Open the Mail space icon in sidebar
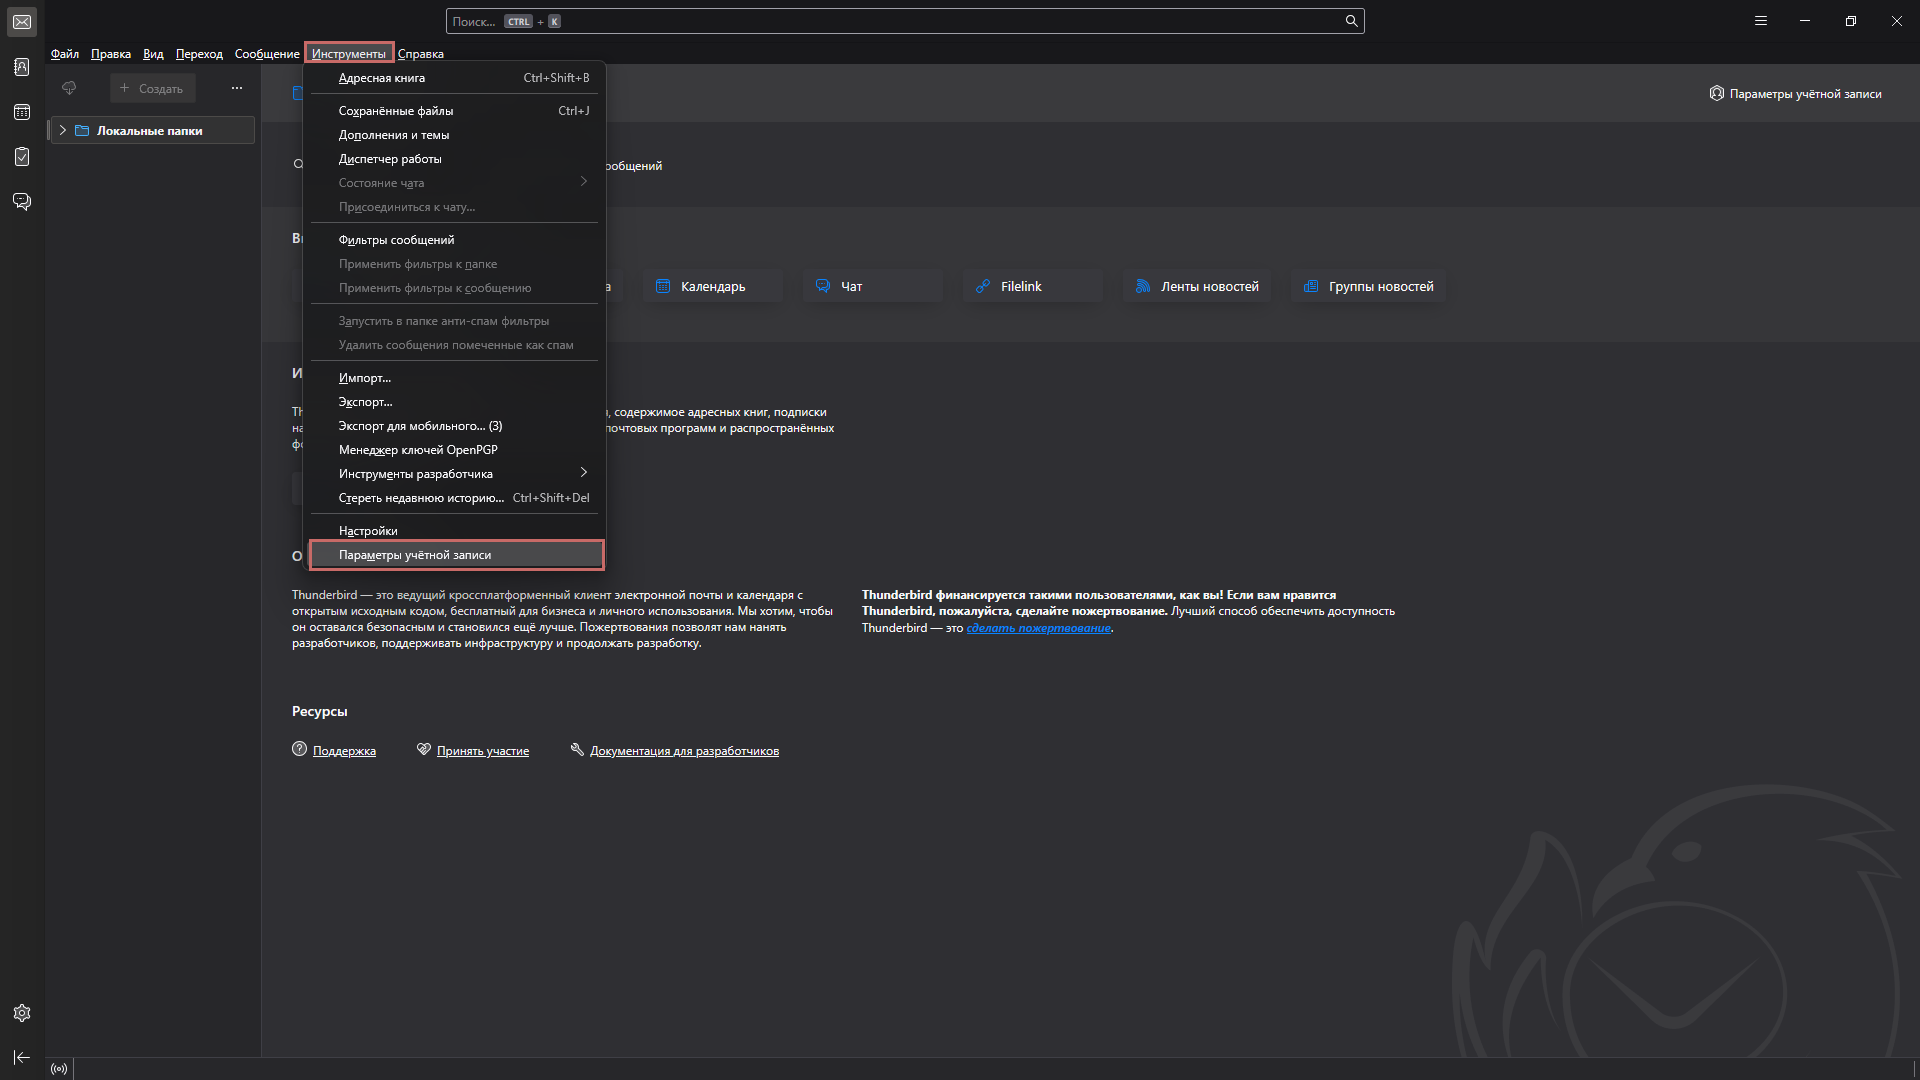The width and height of the screenshot is (1920, 1080). pyautogui.click(x=22, y=22)
